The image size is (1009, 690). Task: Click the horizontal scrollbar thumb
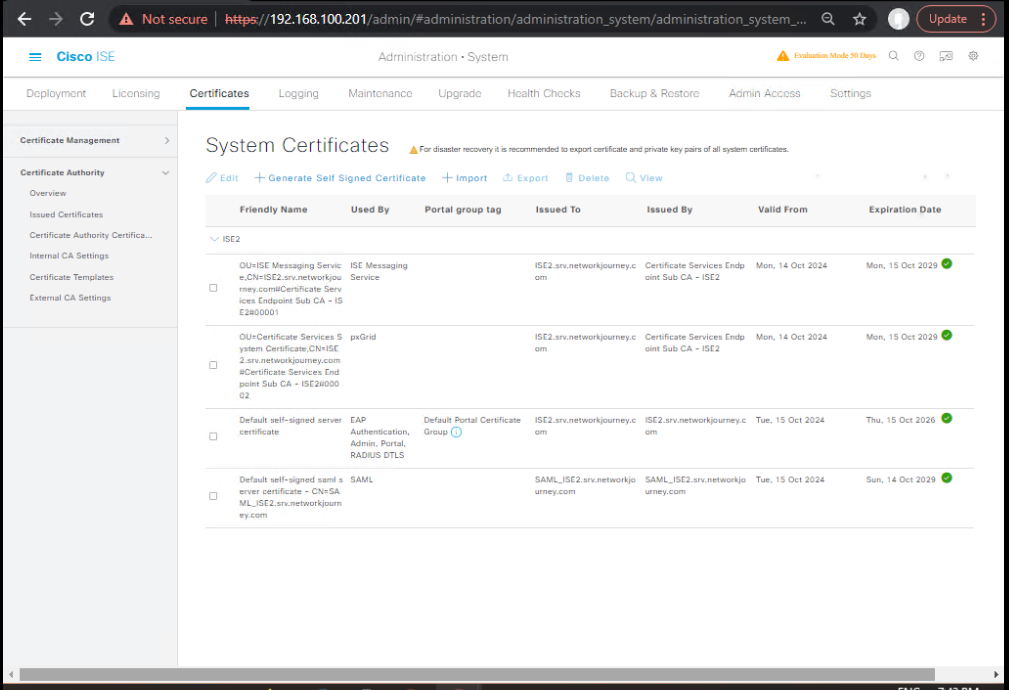pyautogui.click(x=477, y=674)
